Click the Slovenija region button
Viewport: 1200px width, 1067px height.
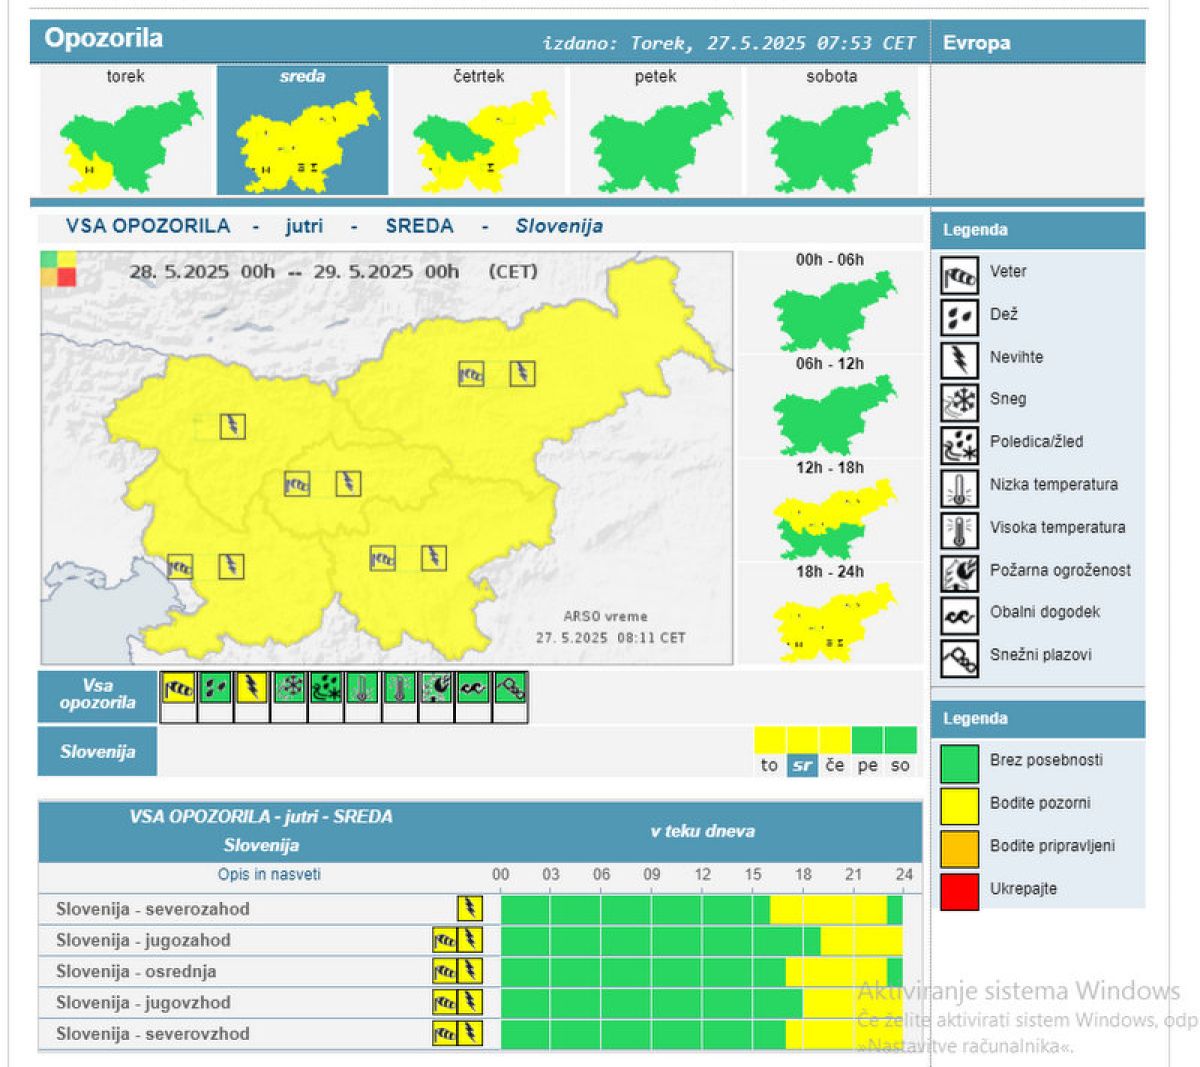(98, 752)
